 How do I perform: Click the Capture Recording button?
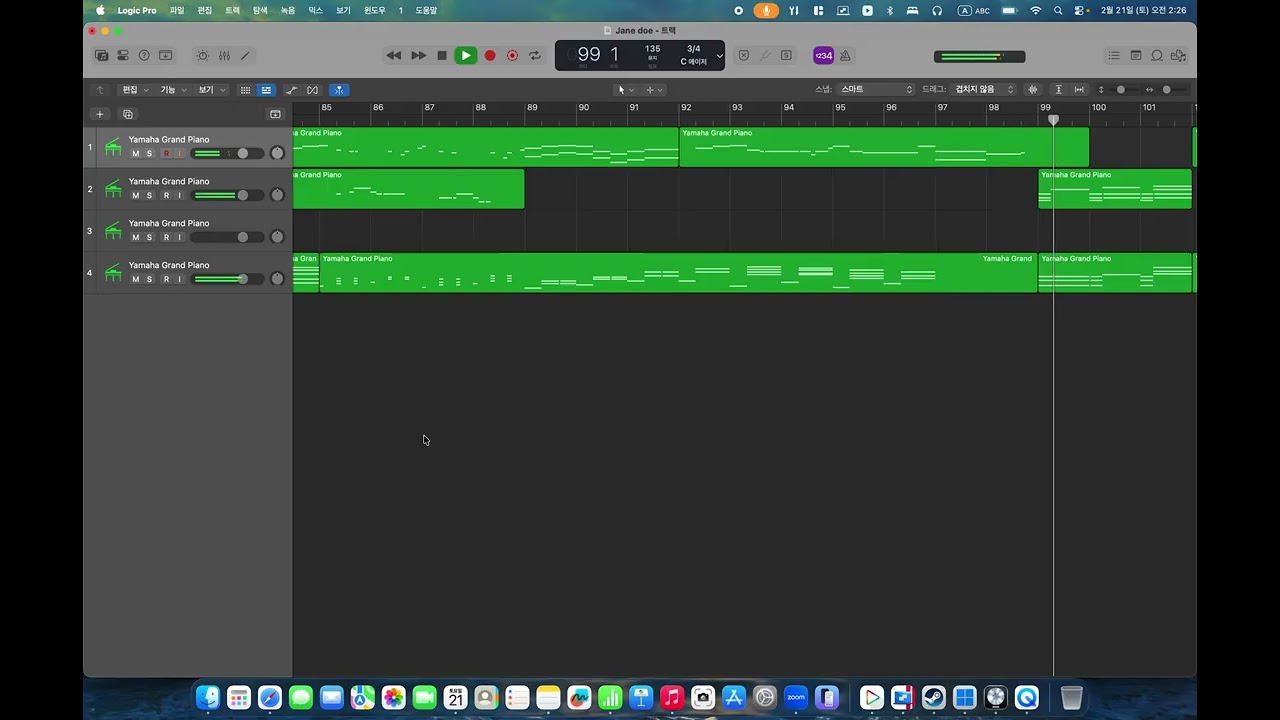[512, 56]
